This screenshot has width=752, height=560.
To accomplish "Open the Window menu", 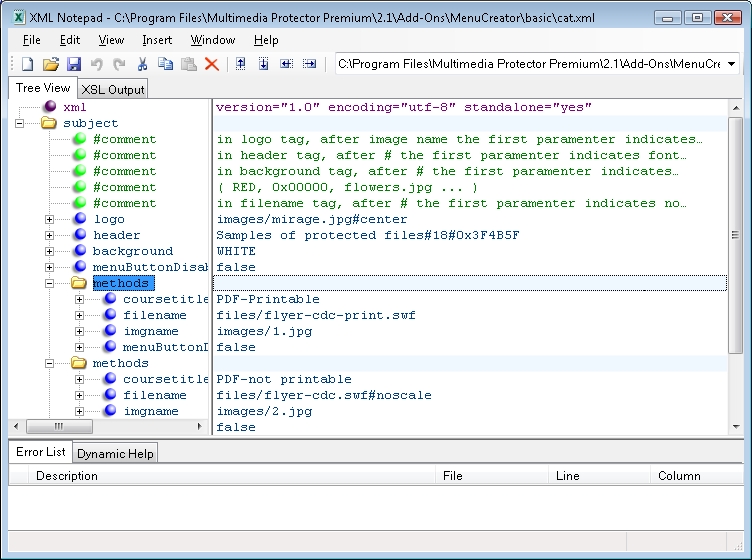I will (213, 40).
